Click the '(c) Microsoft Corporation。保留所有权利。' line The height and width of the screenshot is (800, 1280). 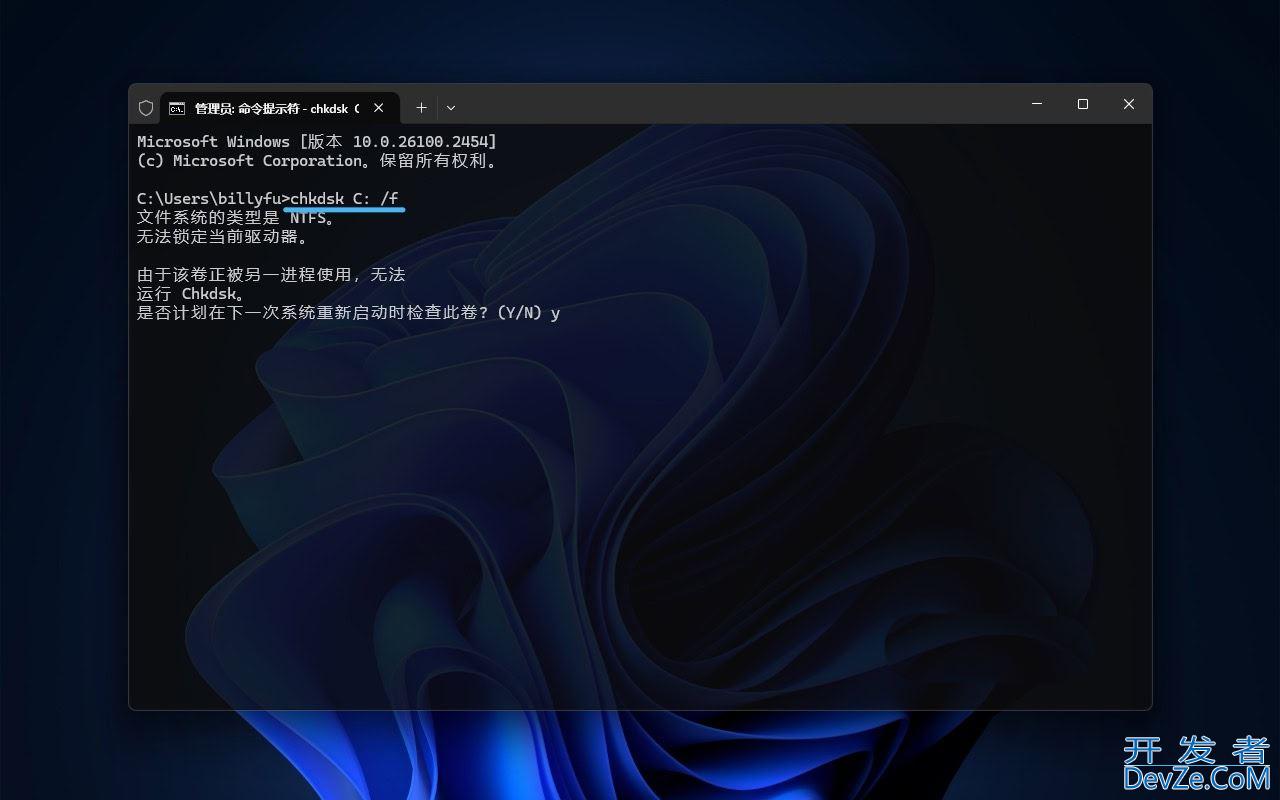(x=317, y=160)
